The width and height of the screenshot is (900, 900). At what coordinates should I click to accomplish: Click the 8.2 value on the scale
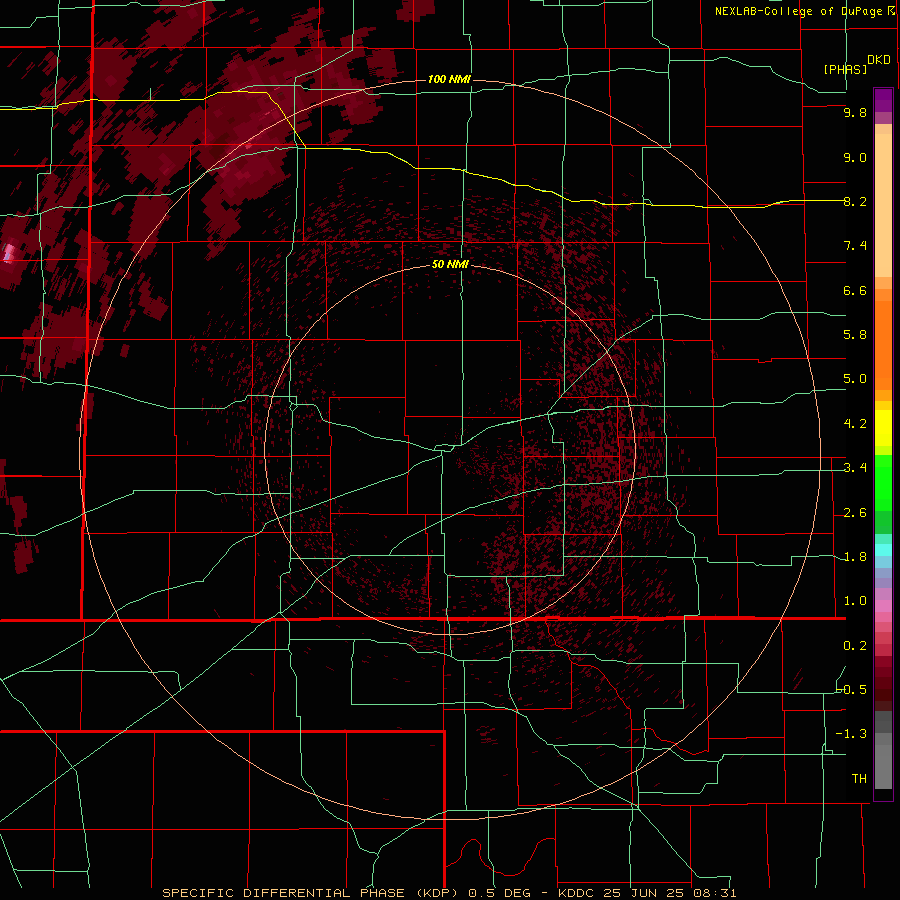pyautogui.click(x=855, y=201)
